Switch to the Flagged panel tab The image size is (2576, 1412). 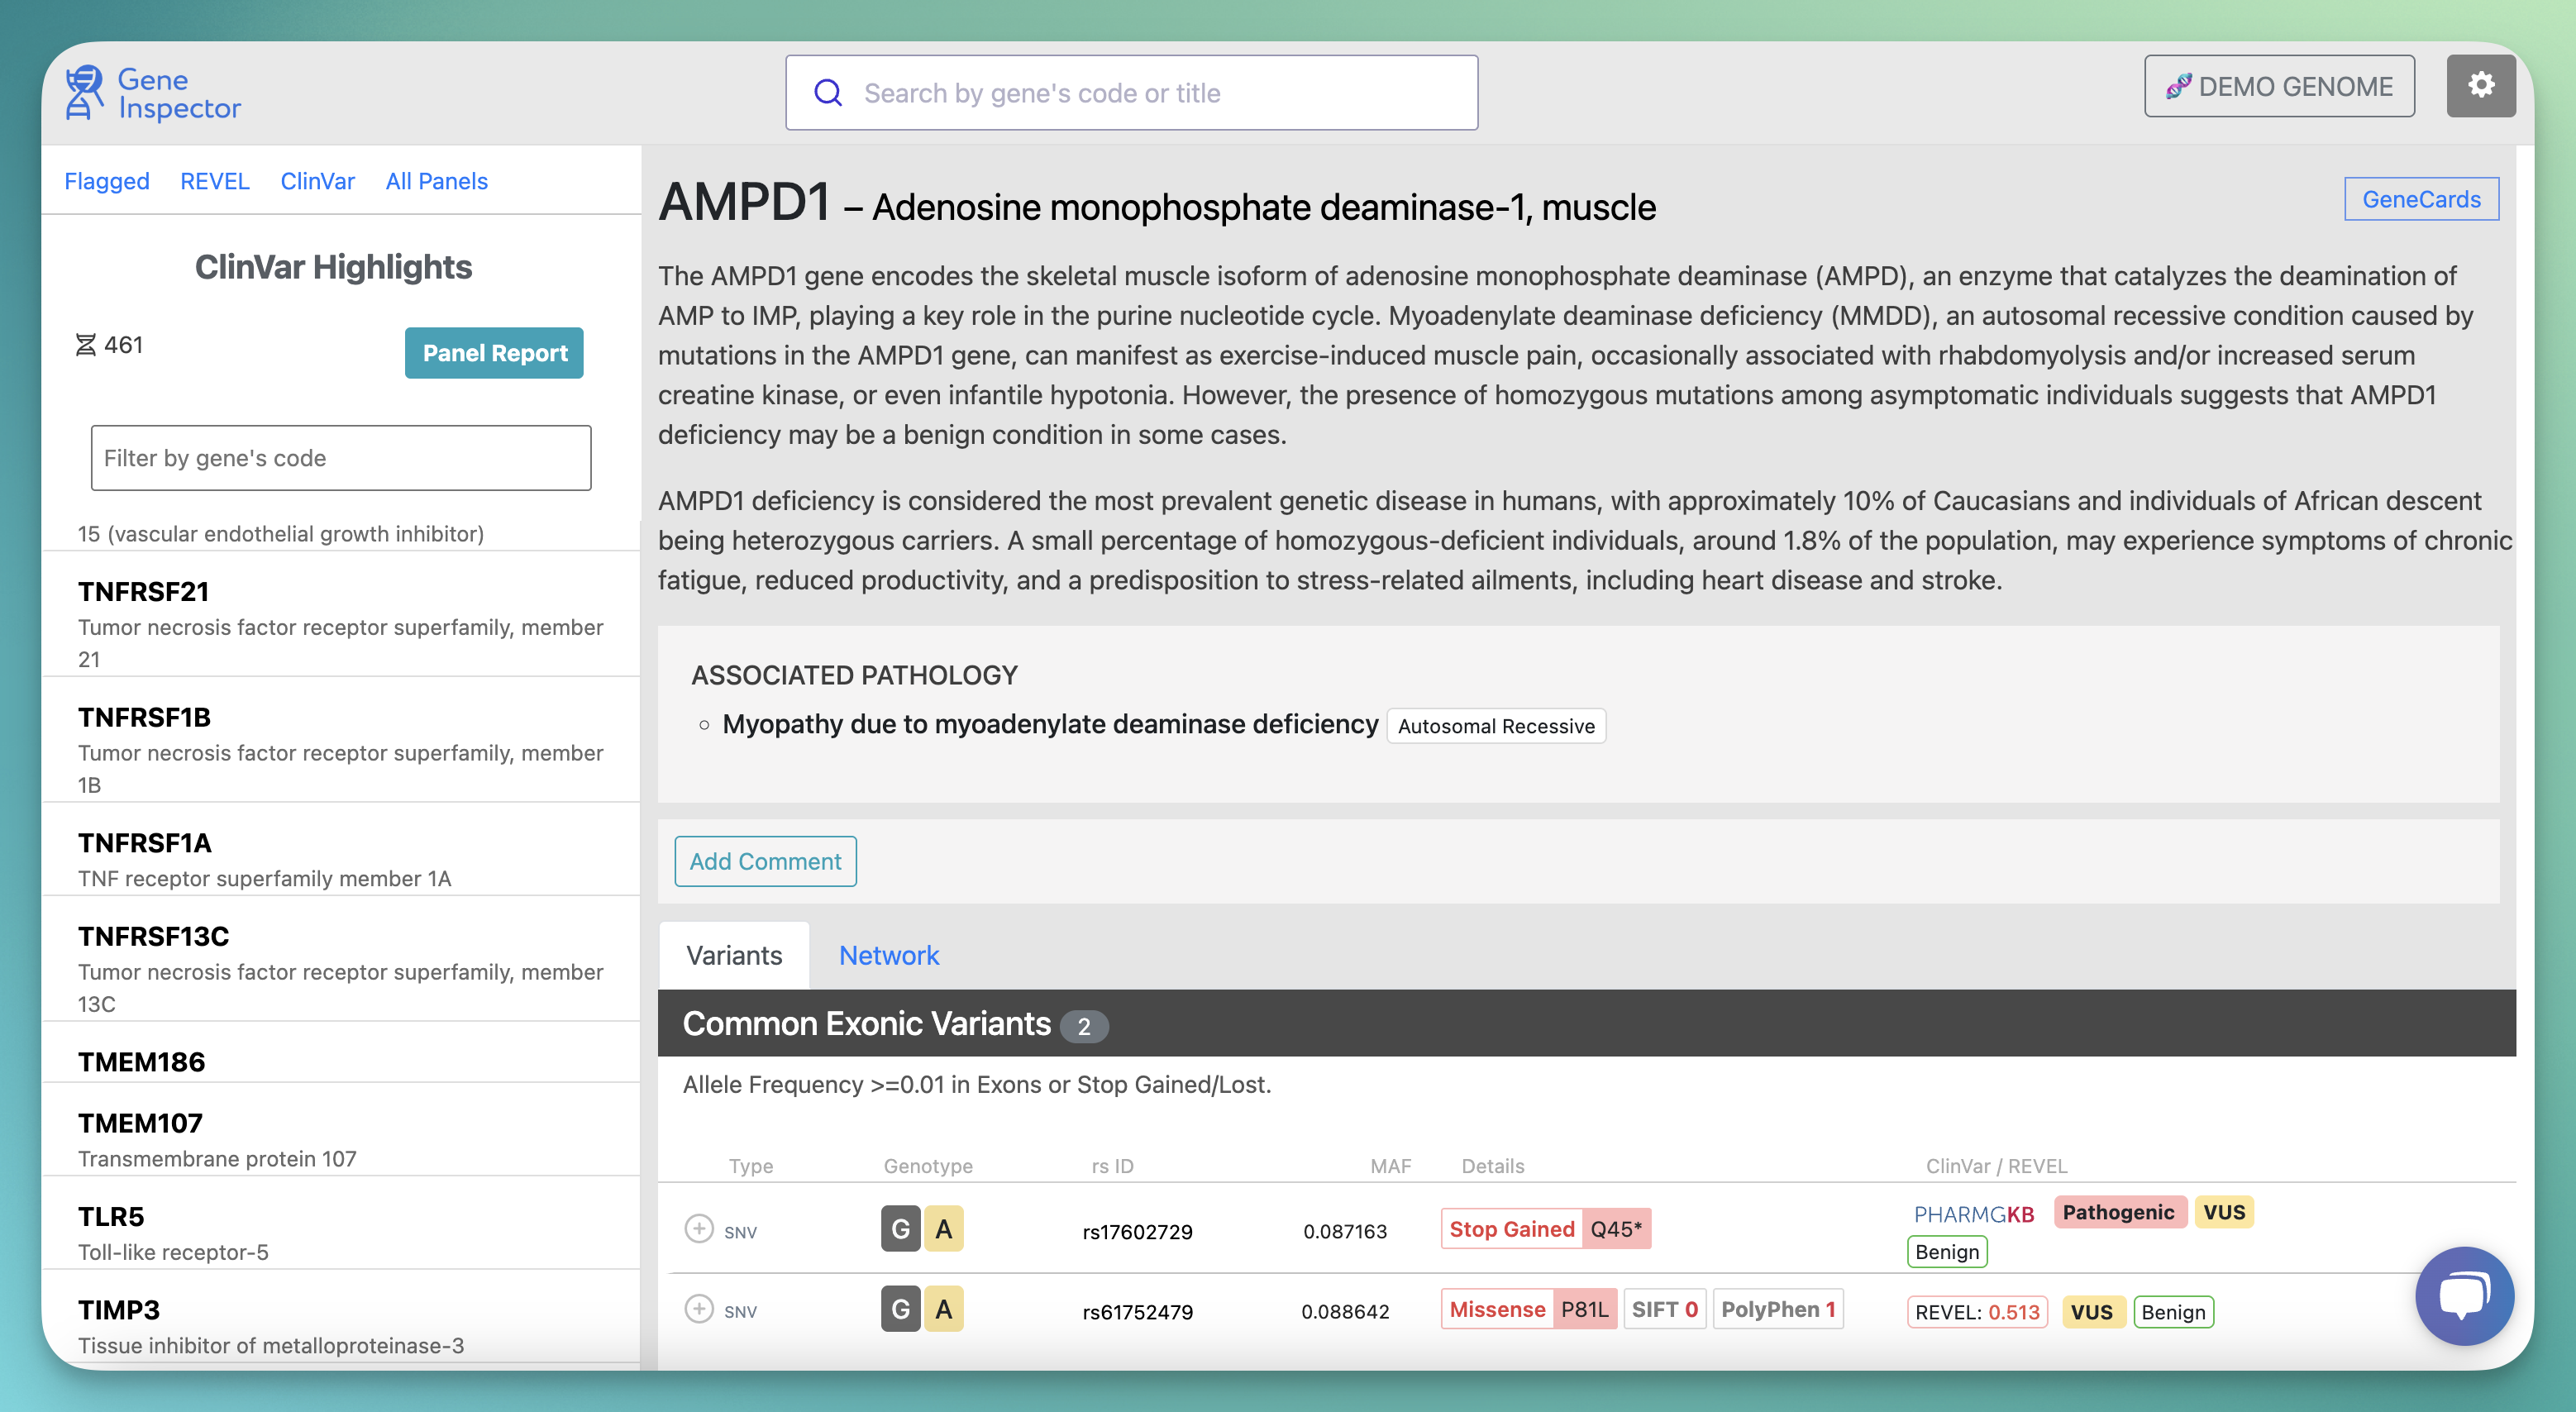(x=107, y=181)
